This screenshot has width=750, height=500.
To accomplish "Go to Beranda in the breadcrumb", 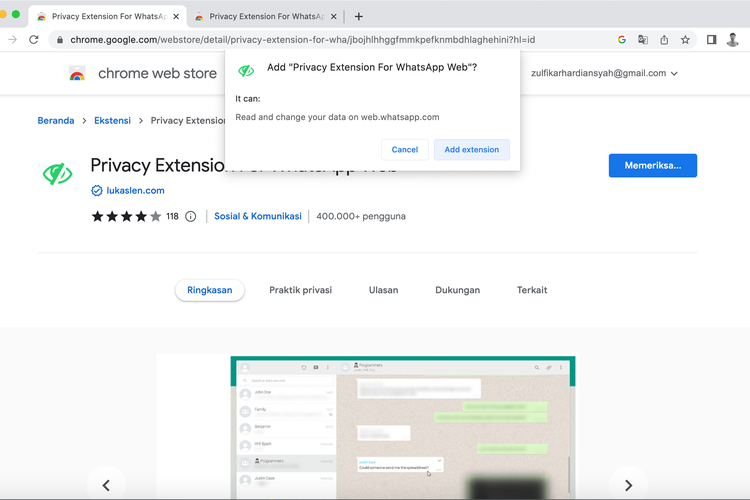I will [56, 121].
